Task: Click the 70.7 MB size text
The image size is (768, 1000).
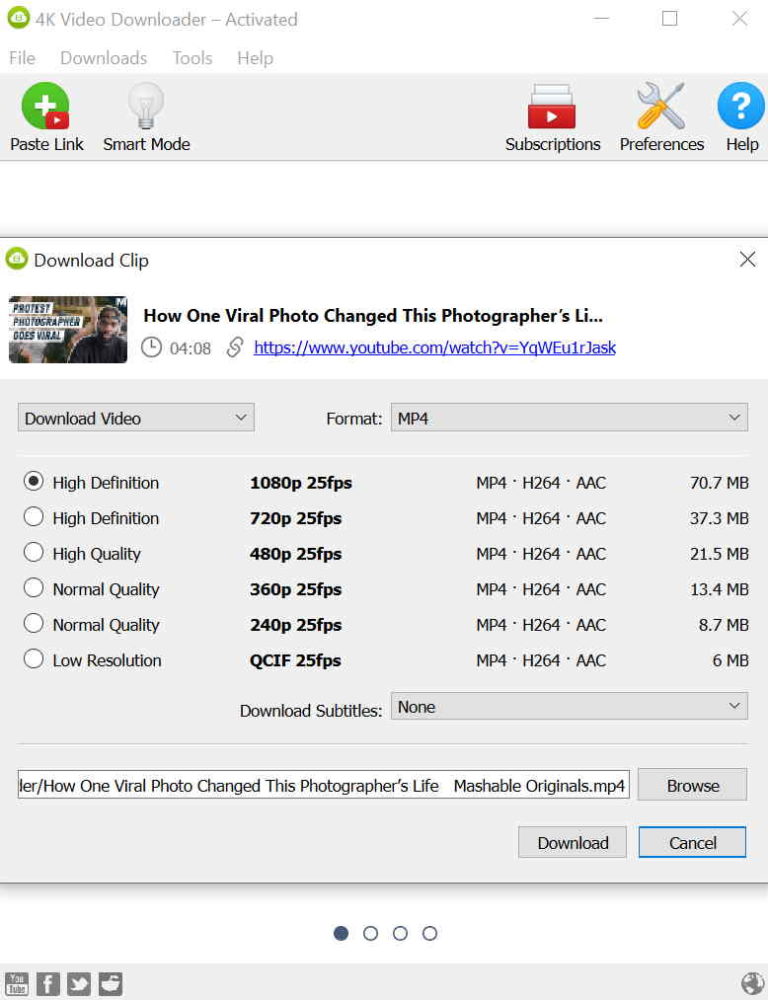Action: pos(719,483)
